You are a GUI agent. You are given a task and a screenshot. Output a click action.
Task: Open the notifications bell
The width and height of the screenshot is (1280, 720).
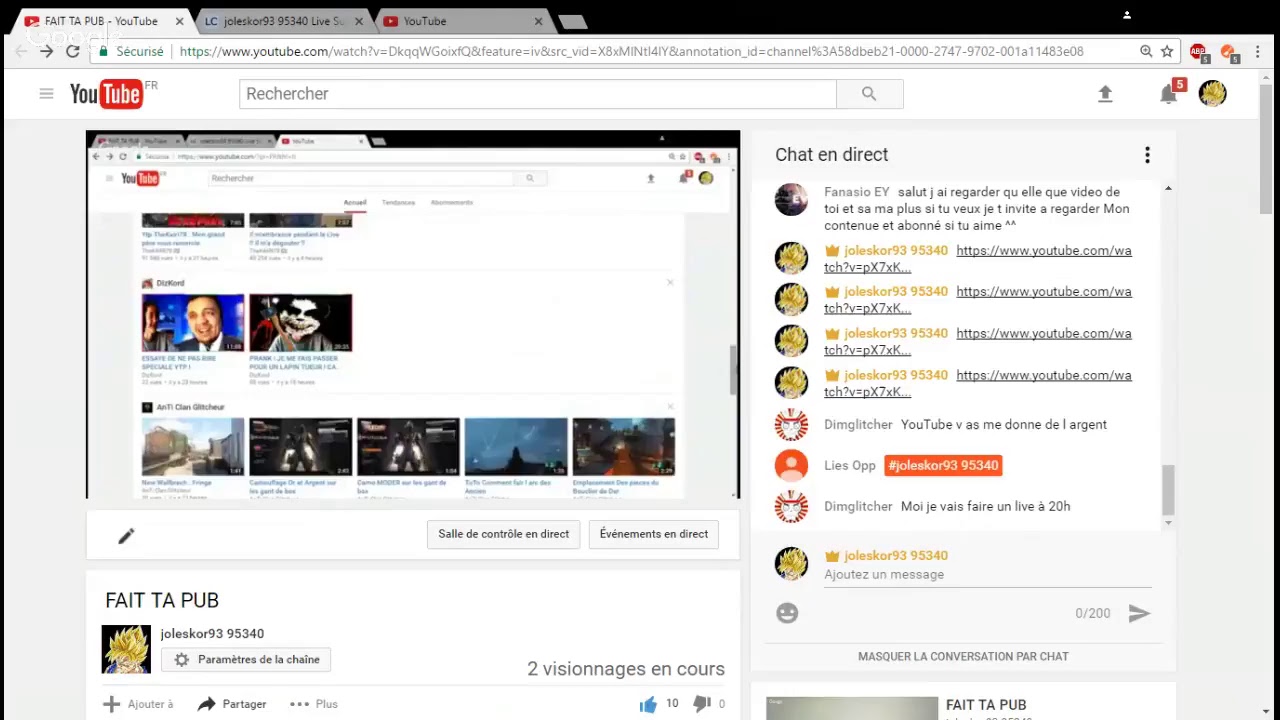(x=1168, y=94)
